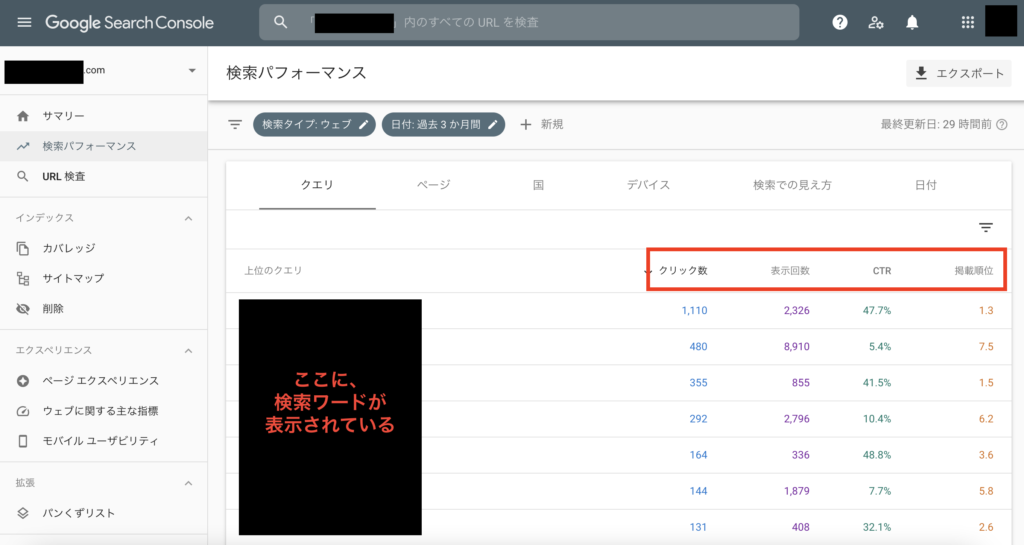This screenshot has height=545, width=1024.
Task: Select the クエリ tab
Action: [317, 185]
